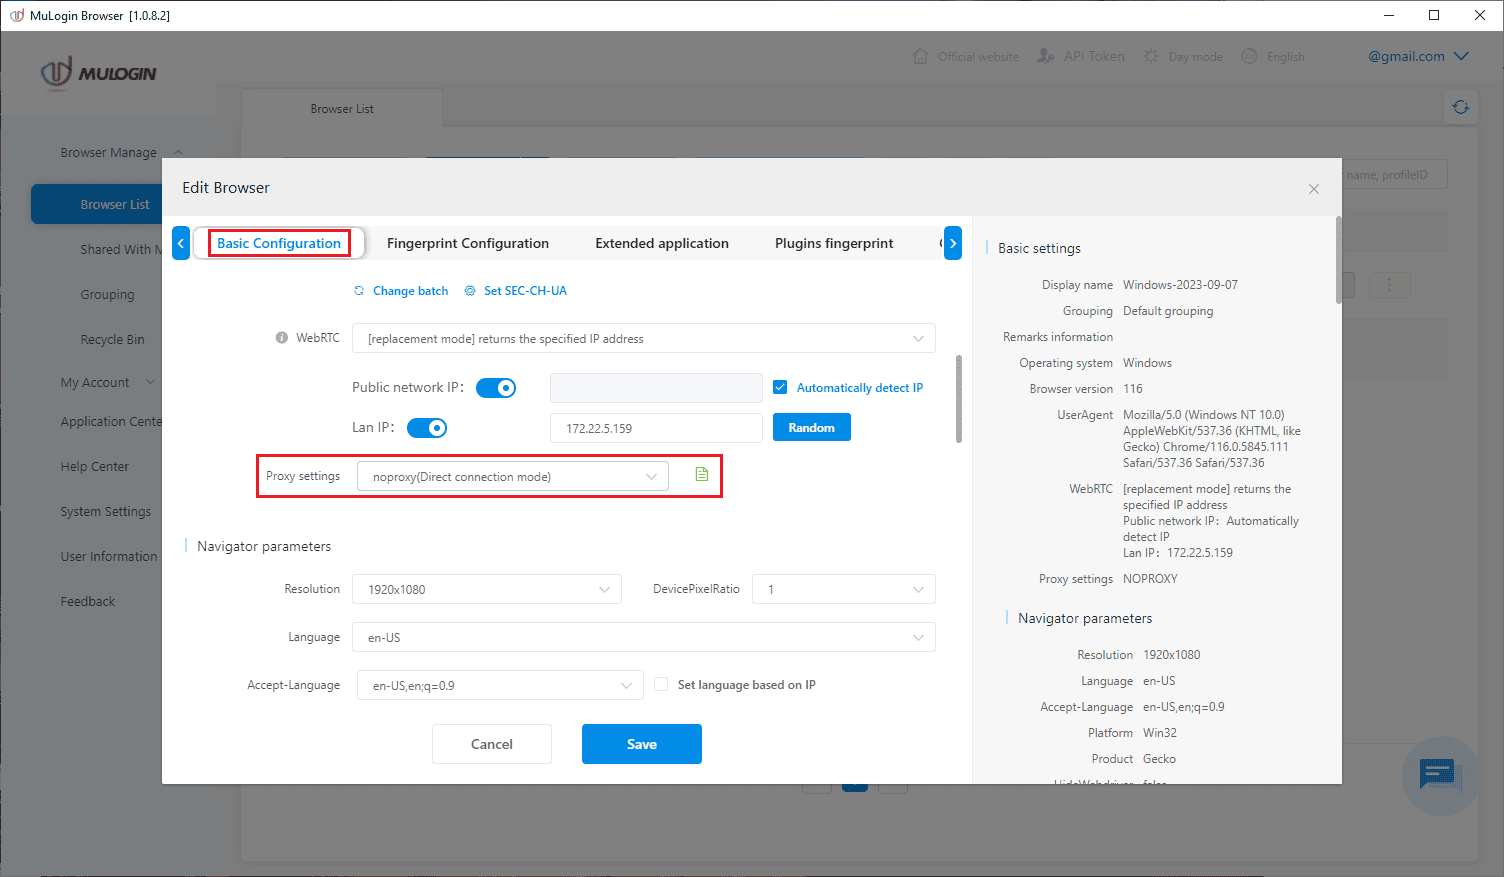Click the WebRTC info icon
This screenshot has height=877, width=1504.
click(x=282, y=338)
